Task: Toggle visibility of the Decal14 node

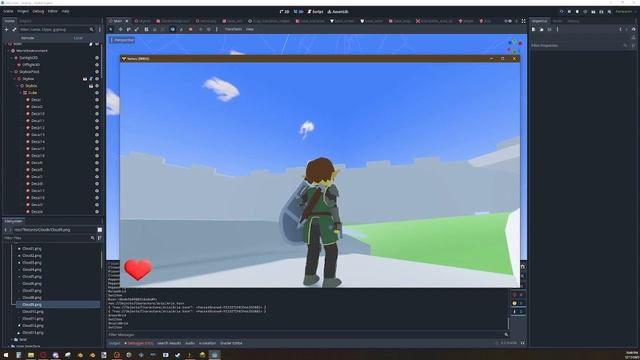Action: coord(97,142)
